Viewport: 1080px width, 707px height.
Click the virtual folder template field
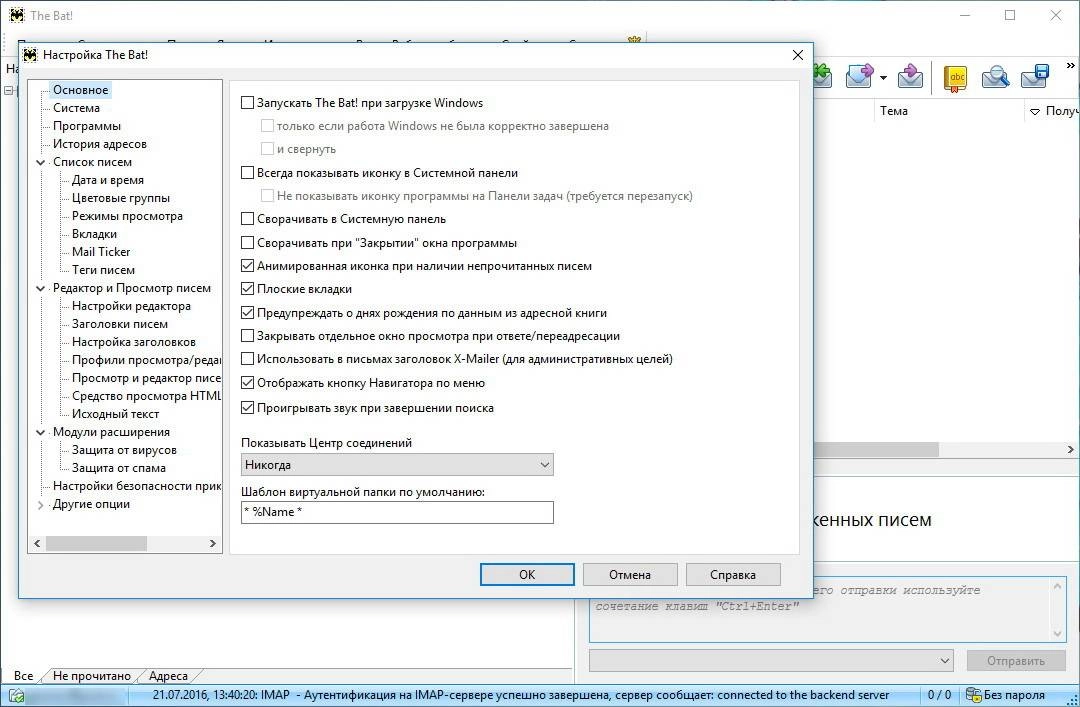397,512
